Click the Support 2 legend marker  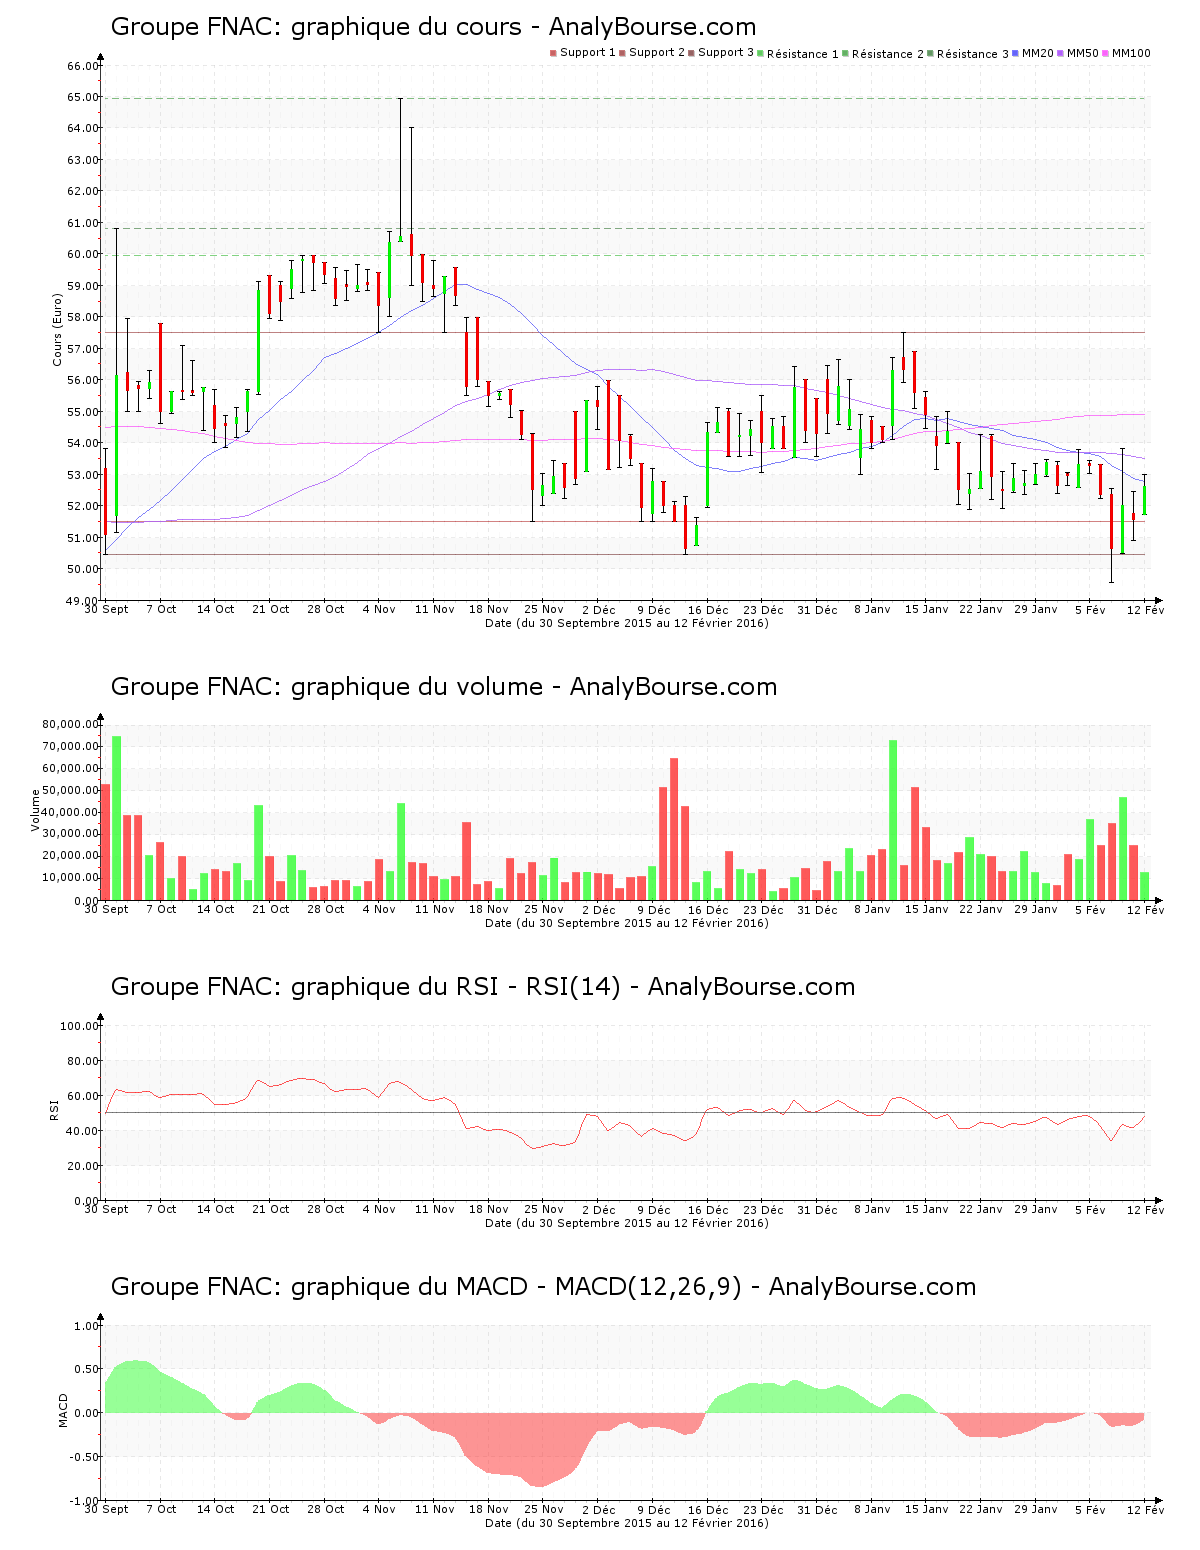[622, 53]
